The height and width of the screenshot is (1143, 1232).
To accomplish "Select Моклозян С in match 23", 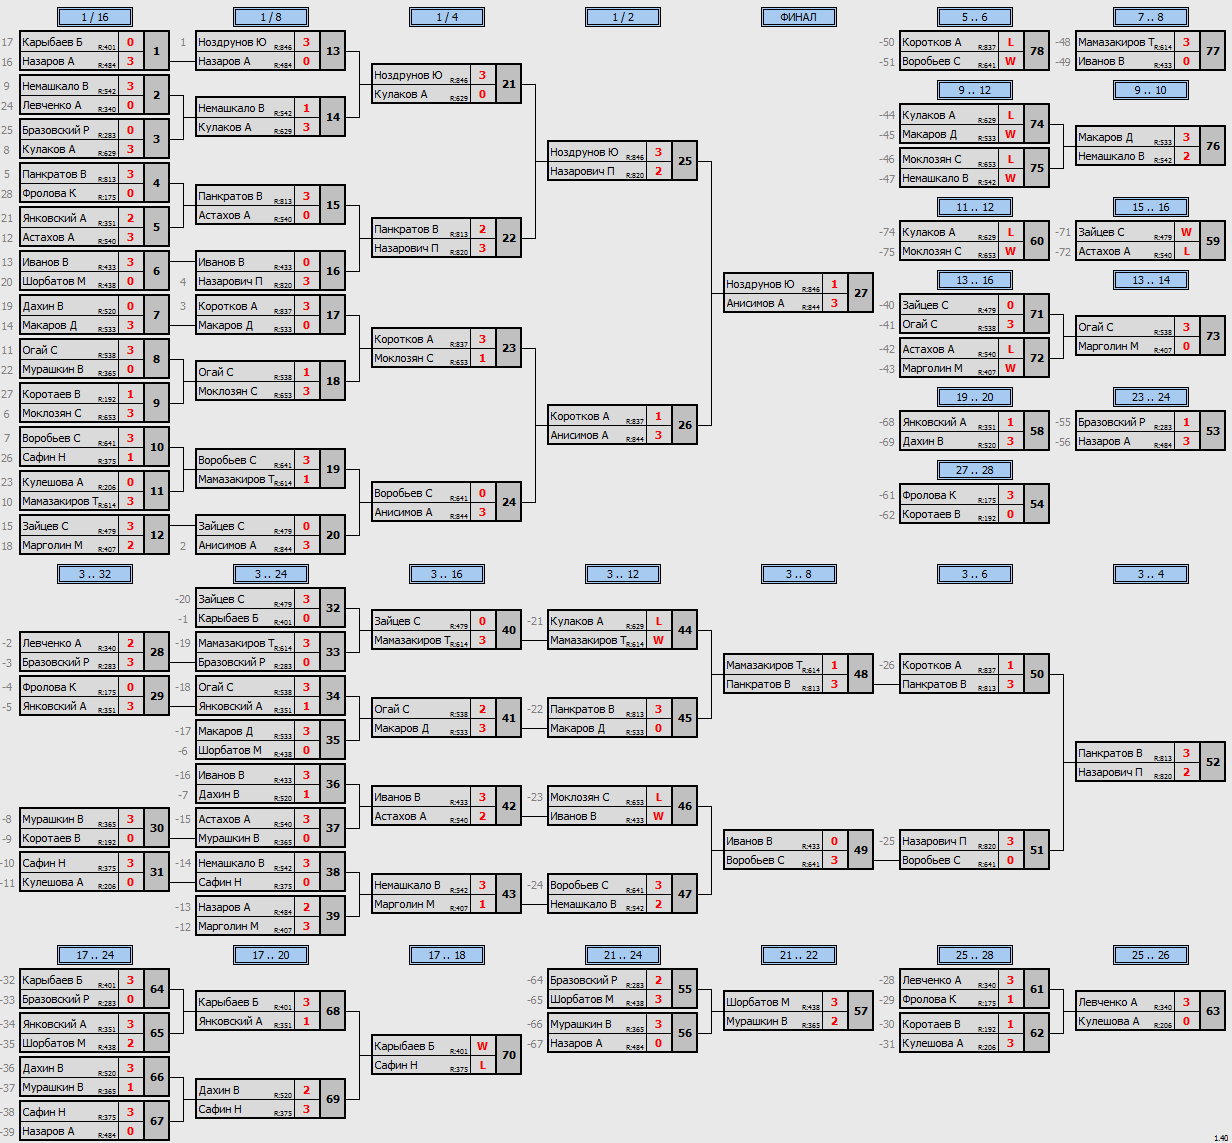I will click(x=403, y=358).
